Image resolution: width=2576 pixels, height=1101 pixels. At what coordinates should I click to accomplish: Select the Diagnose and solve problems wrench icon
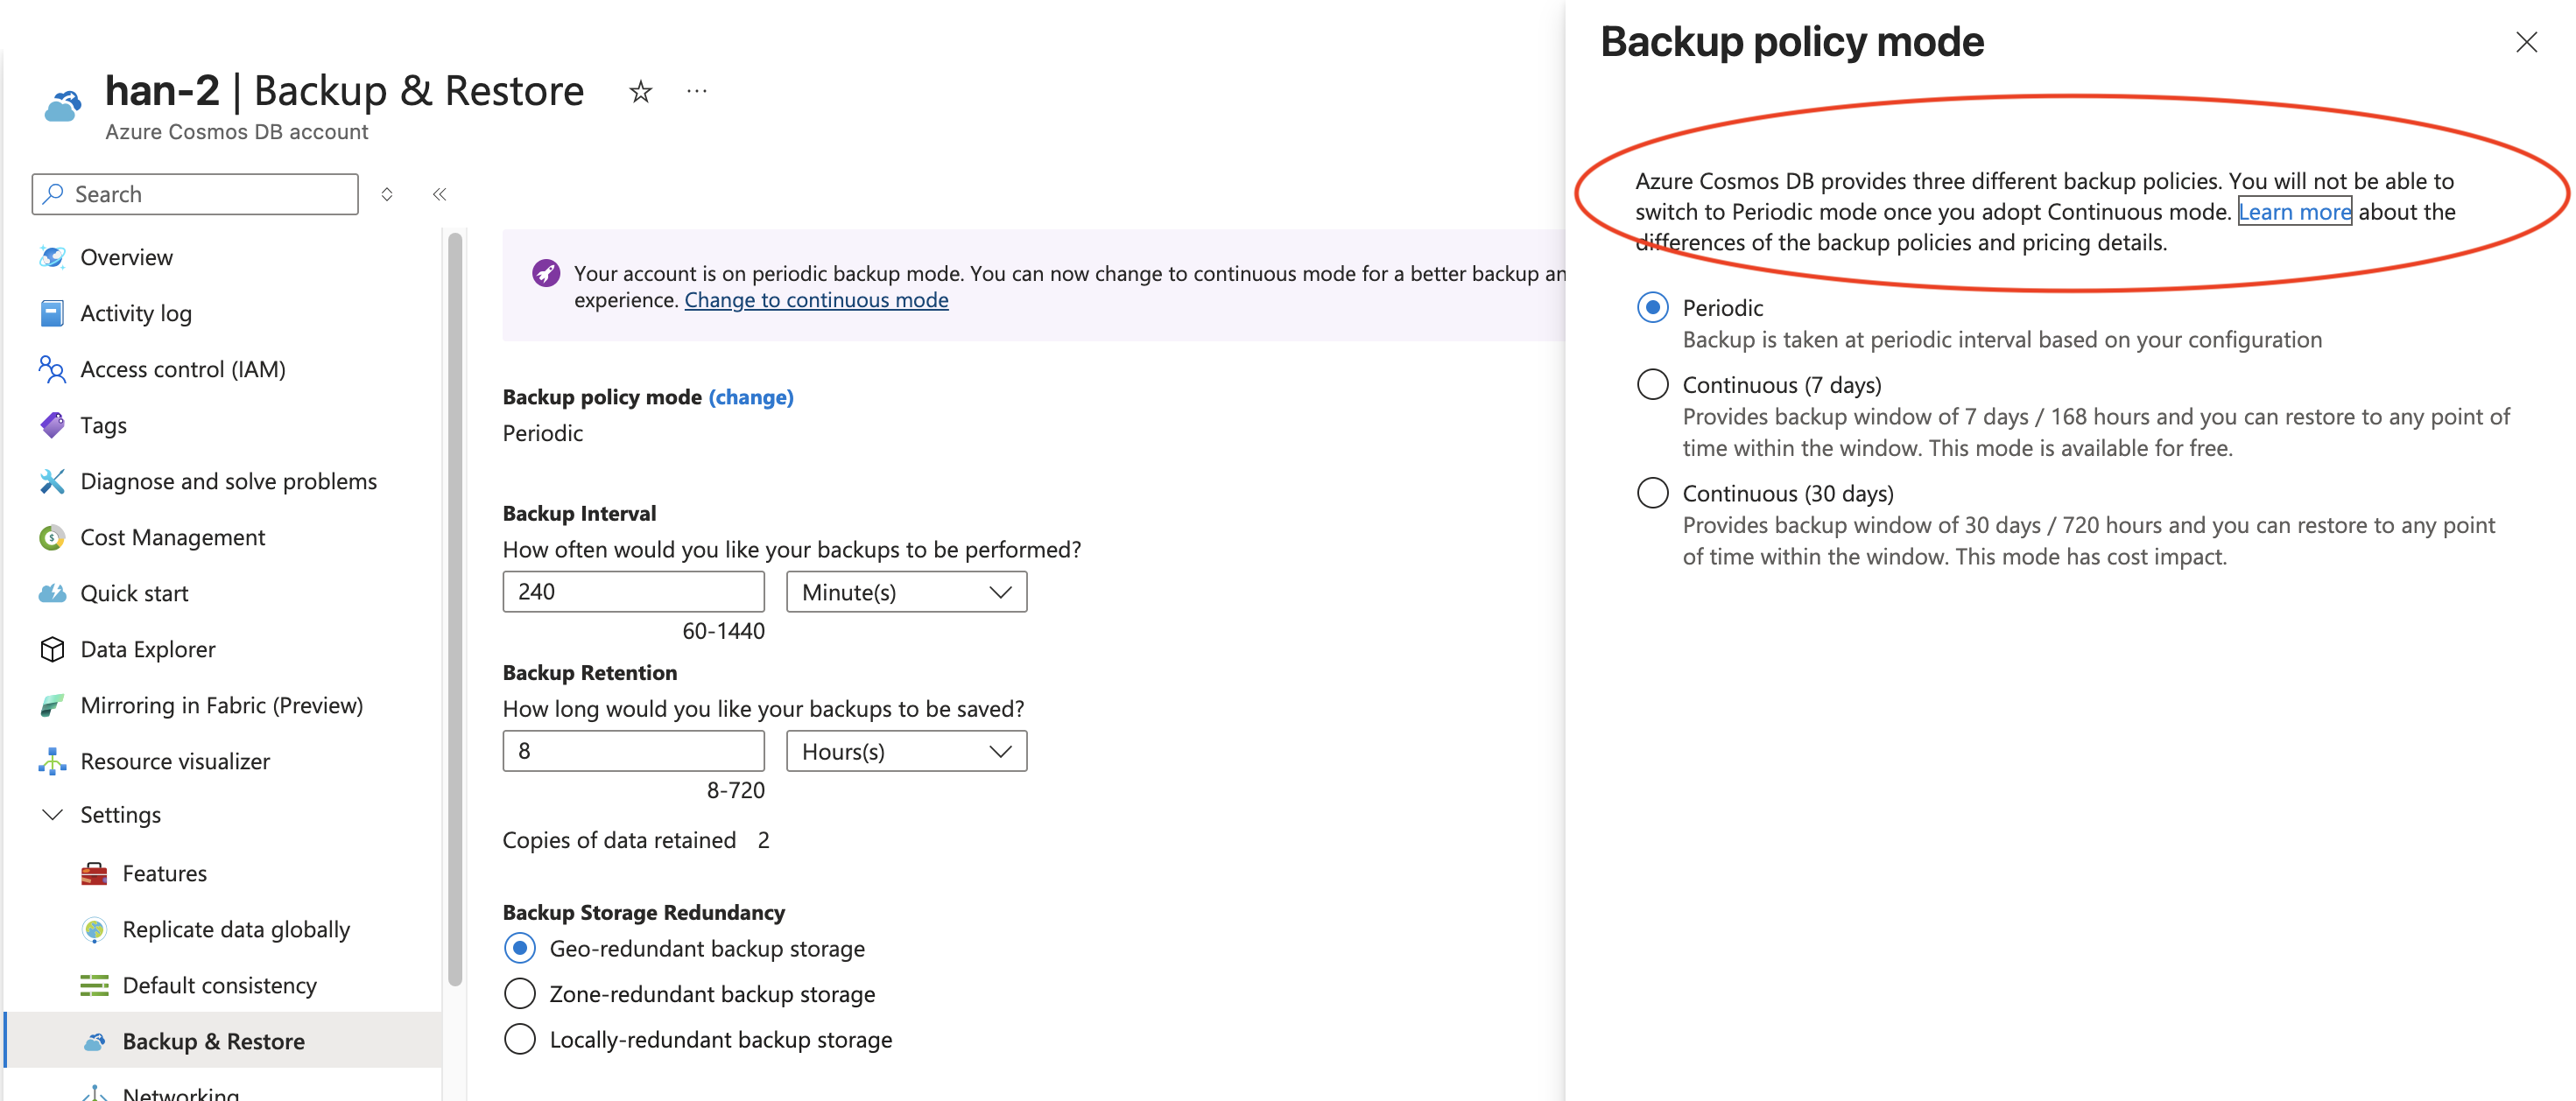[x=53, y=481]
